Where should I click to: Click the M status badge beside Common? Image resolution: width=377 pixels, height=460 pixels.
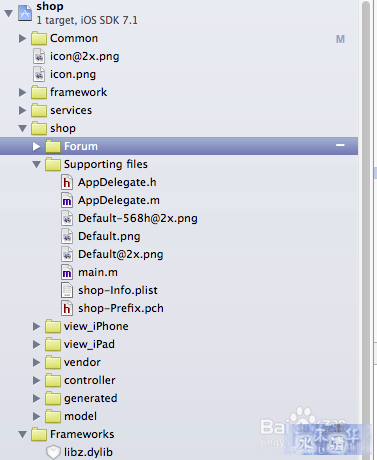pos(340,39)
